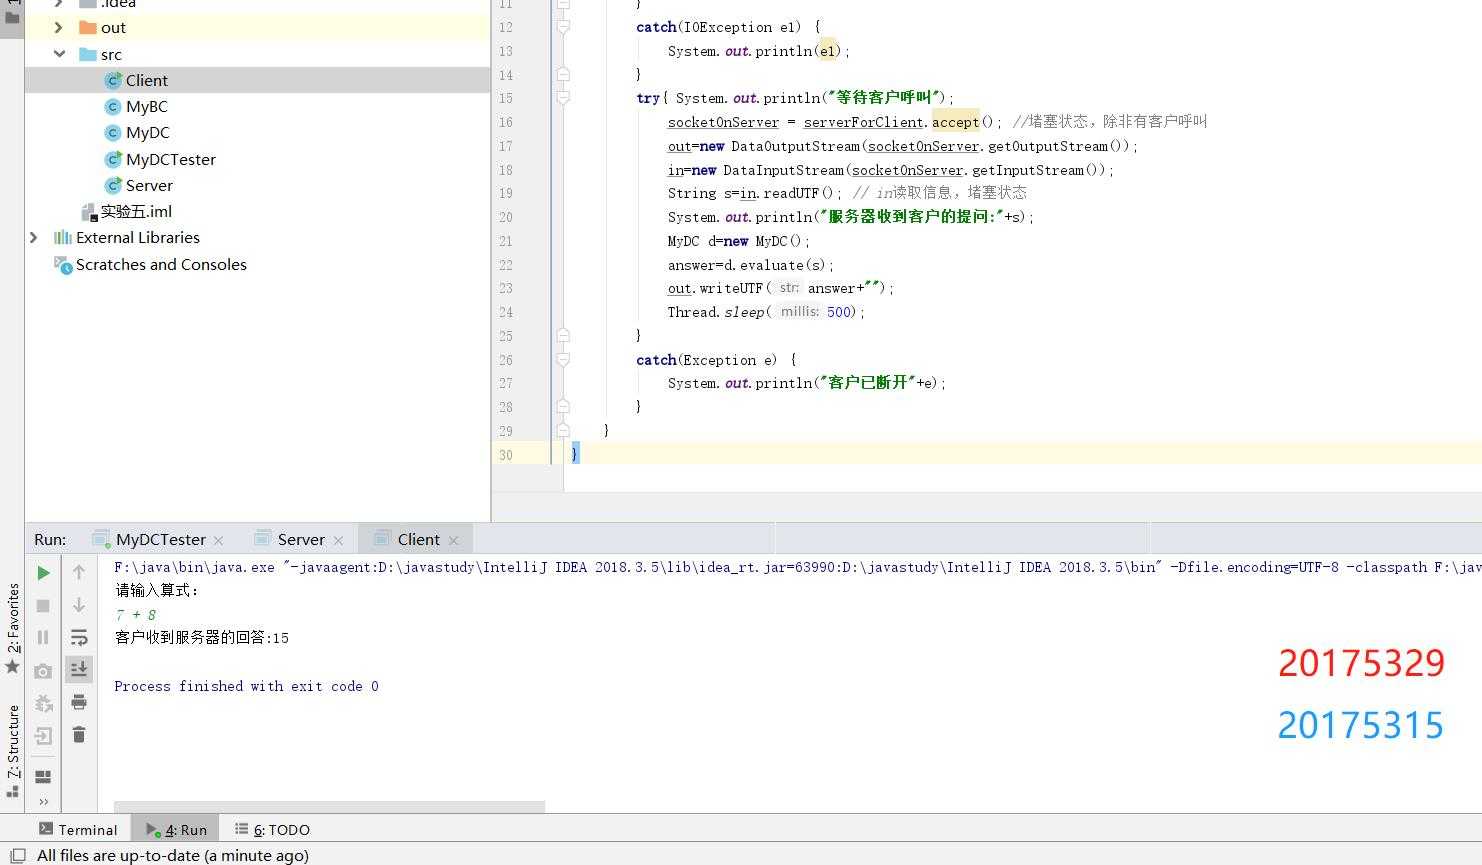This screenshot has height=865, width=1482.
Task: Restore the Run panel layout
Action: click(43, 776)
